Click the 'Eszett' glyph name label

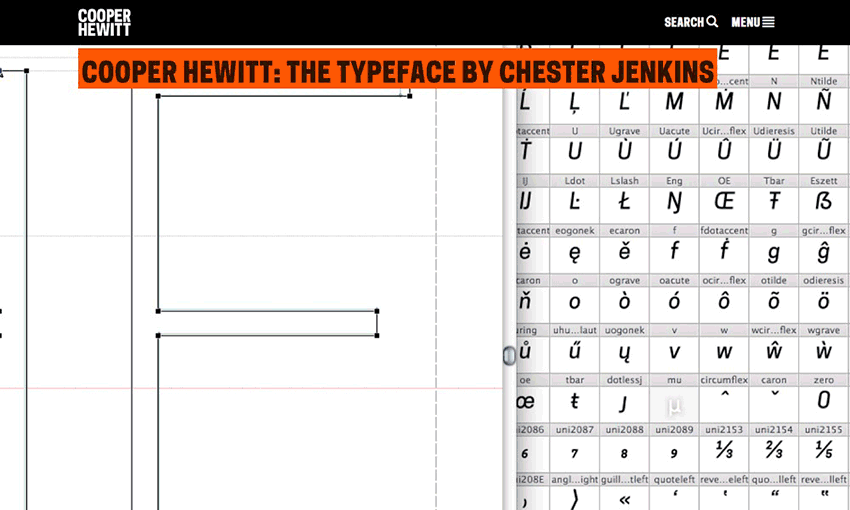824,180
